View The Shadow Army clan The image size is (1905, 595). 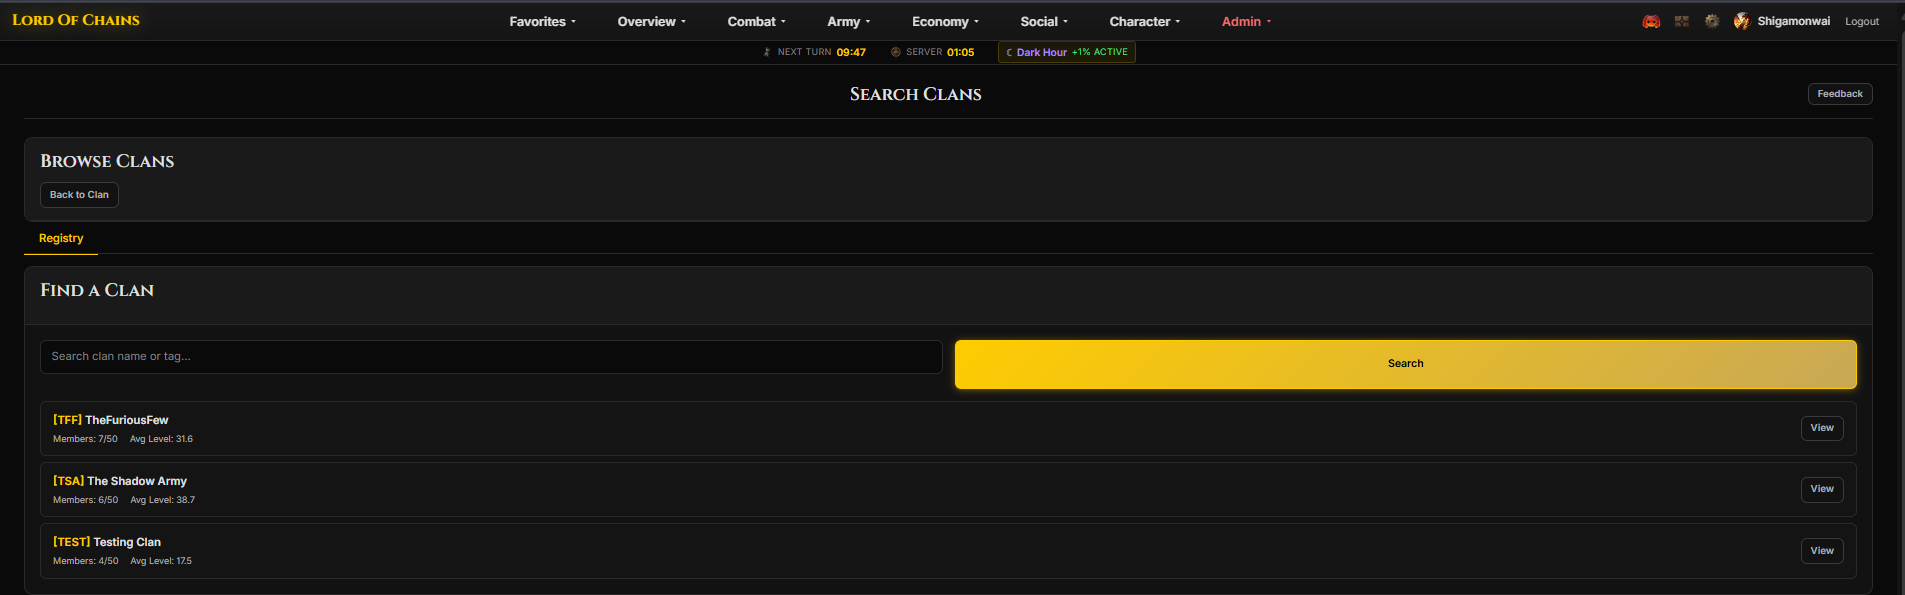1822,489
